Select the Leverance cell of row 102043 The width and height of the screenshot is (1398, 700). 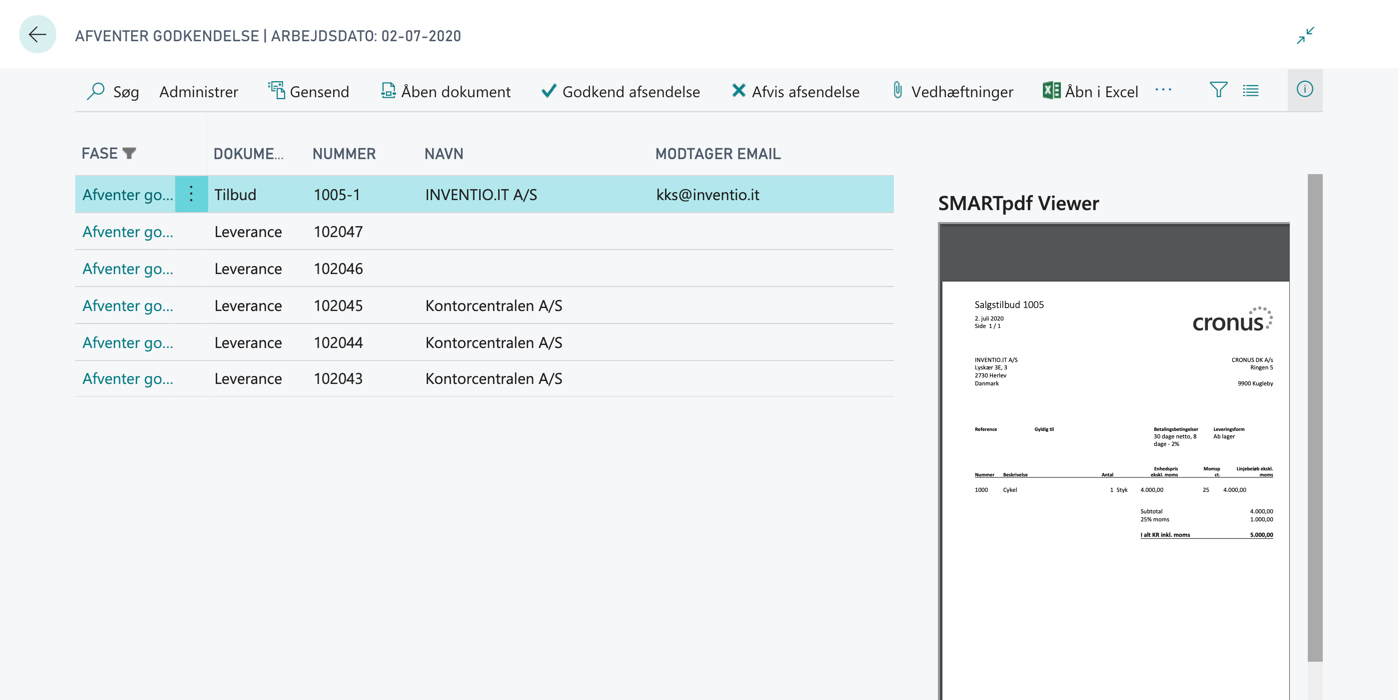point(248,378)
